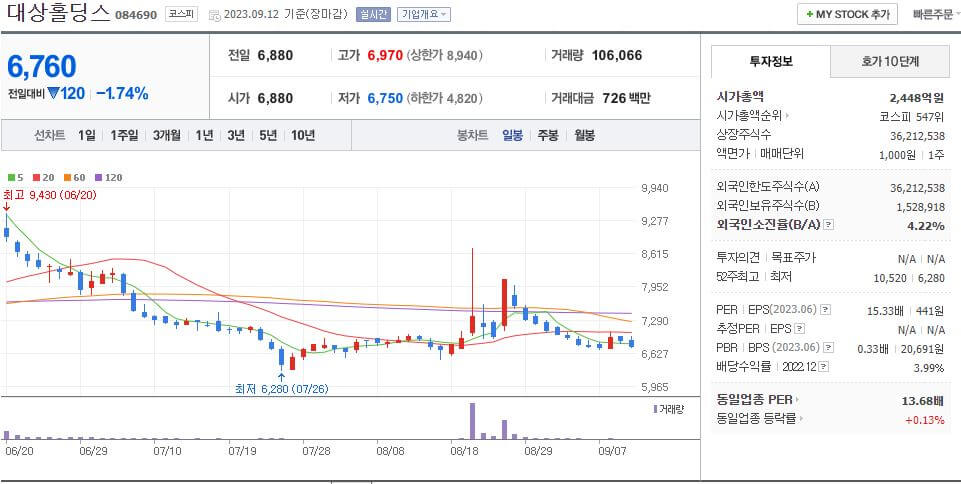Click the stock code 084690

136,15
